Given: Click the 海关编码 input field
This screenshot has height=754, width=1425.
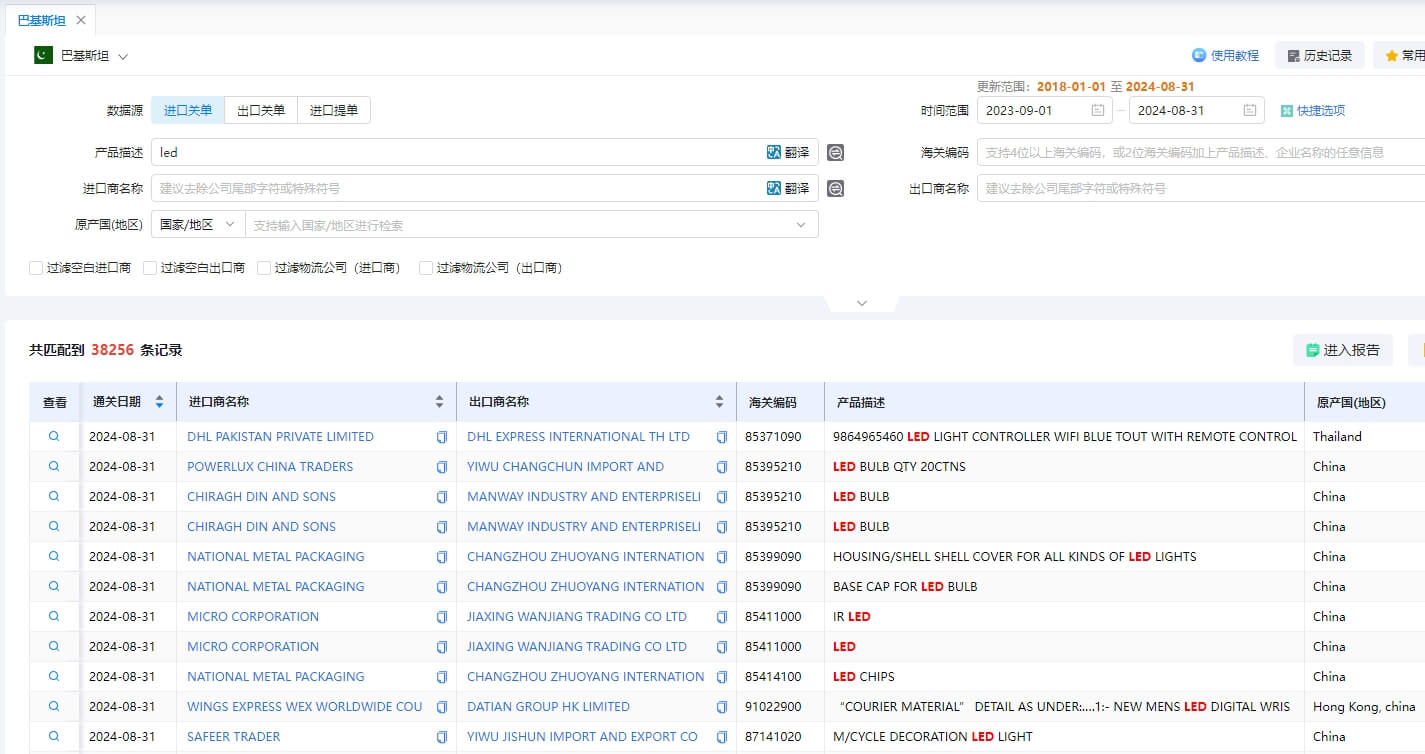Looking at the screenshot, I should coord(1200,152).
